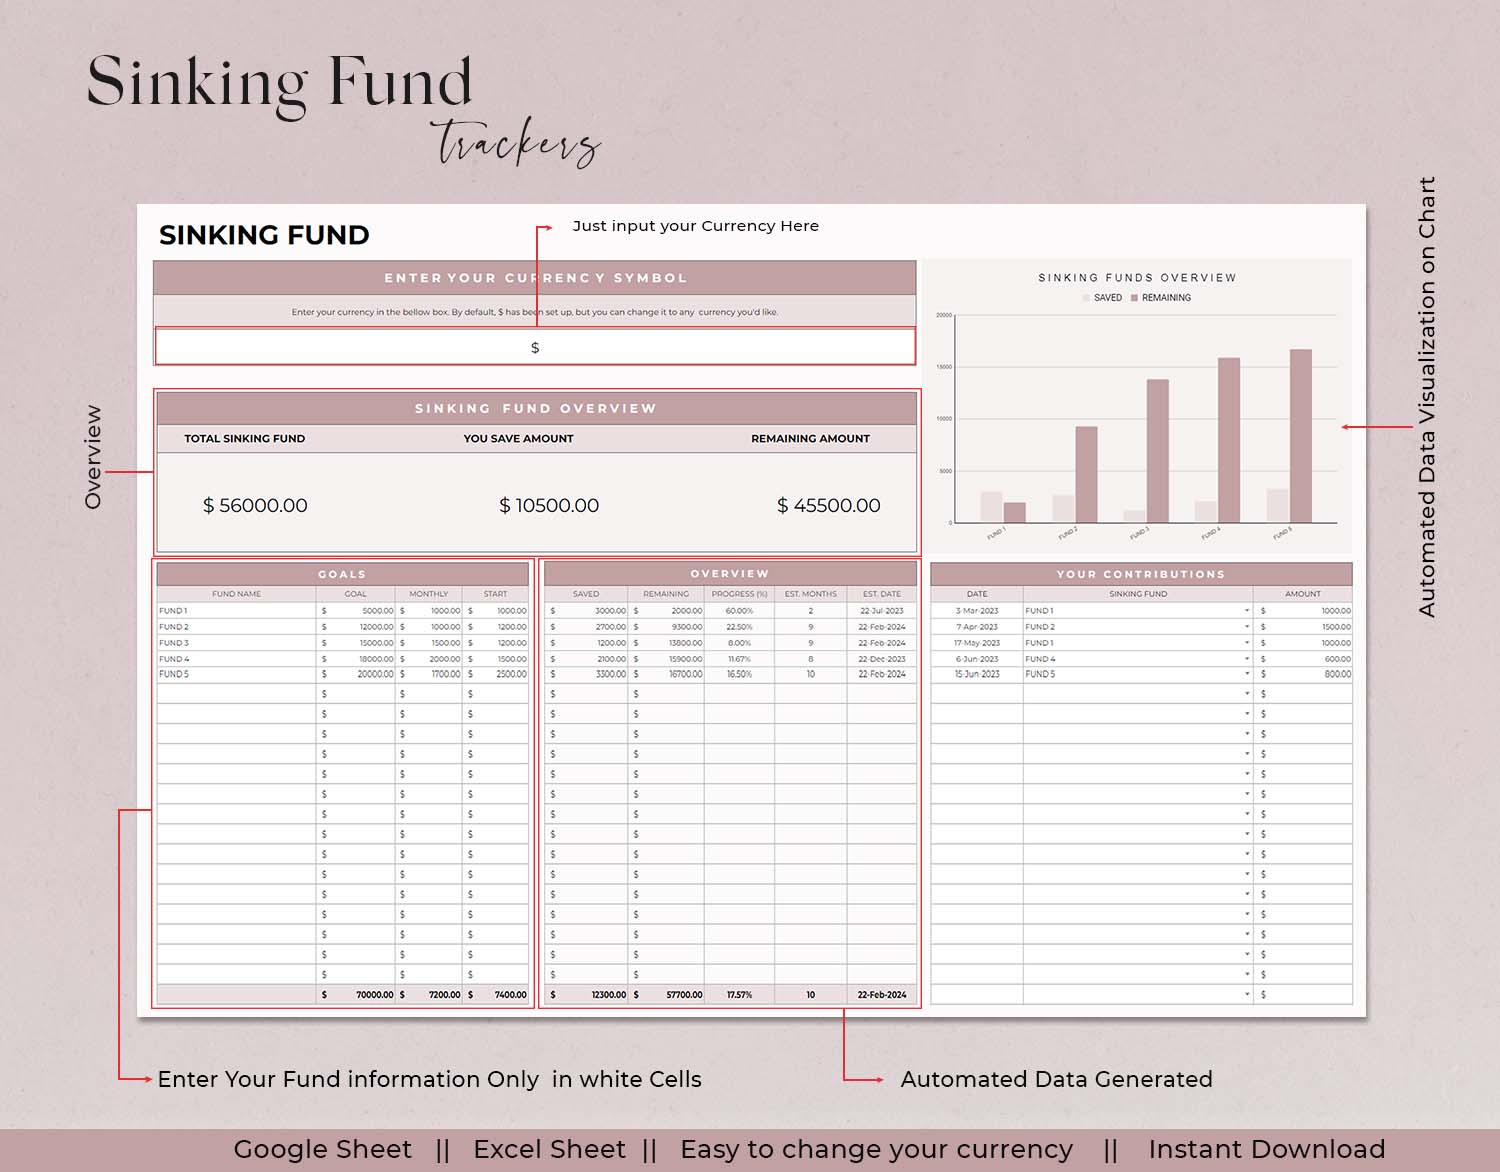Click goal amount 5000.00 cell
Viewport: 1500px width, 1172px height.
356,610
